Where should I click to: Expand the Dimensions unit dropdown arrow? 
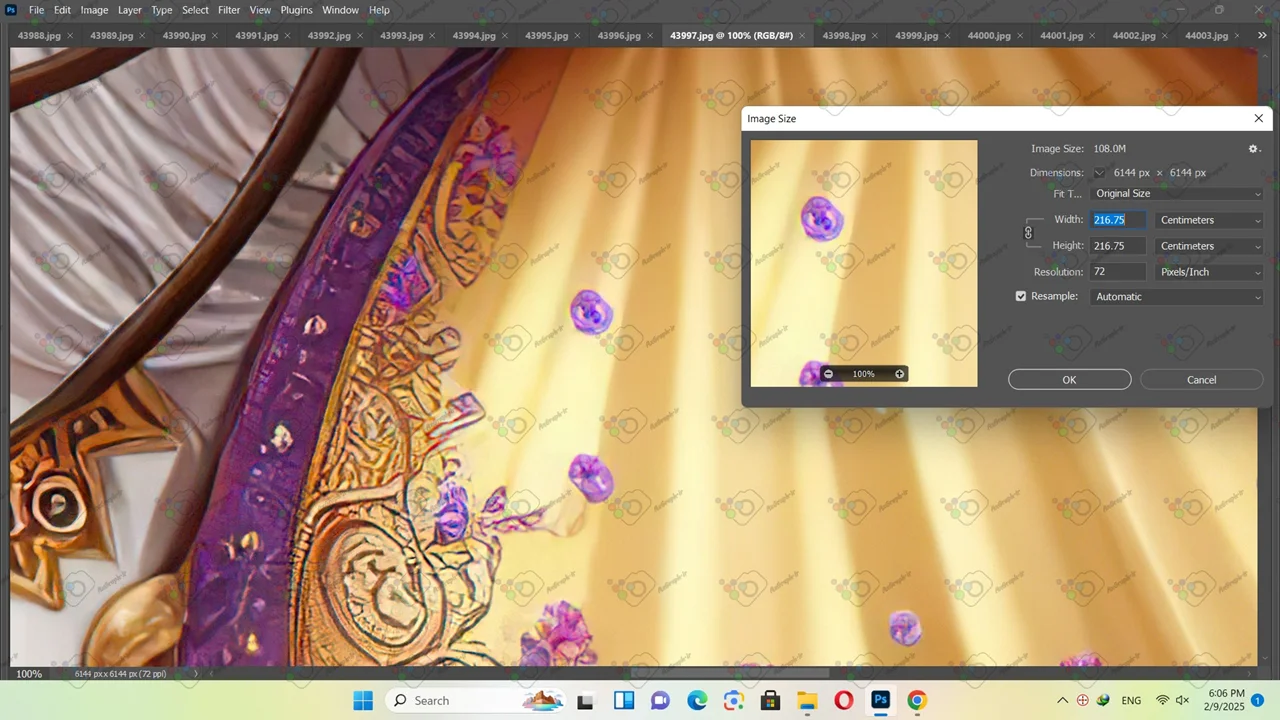pyautogui.click(x=1099, y=173)
